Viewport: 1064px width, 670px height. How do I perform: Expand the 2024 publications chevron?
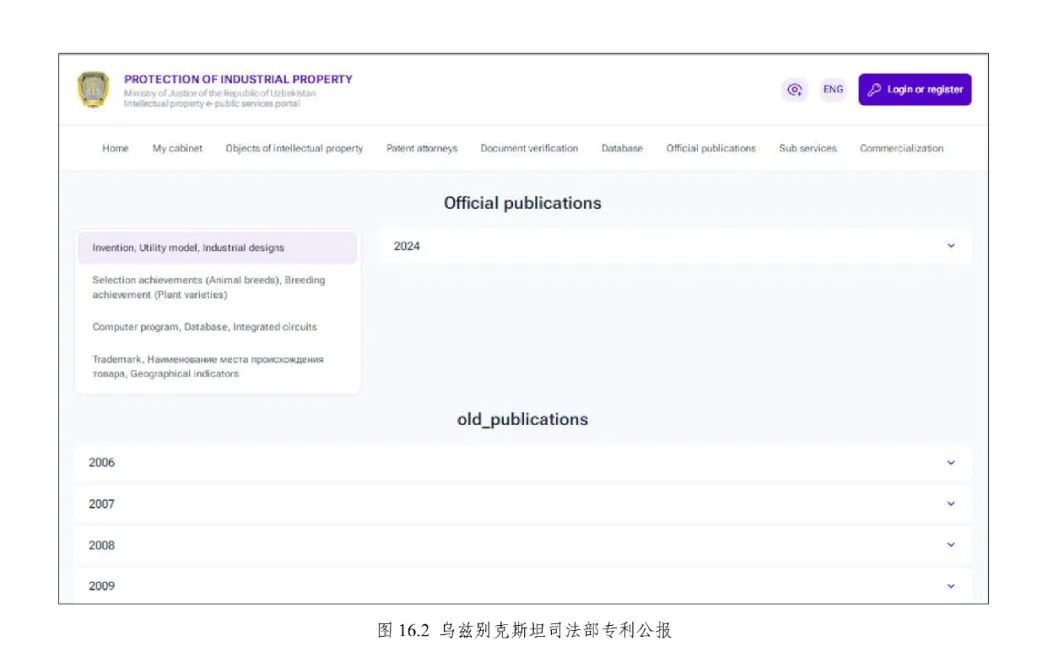[950, 246]
